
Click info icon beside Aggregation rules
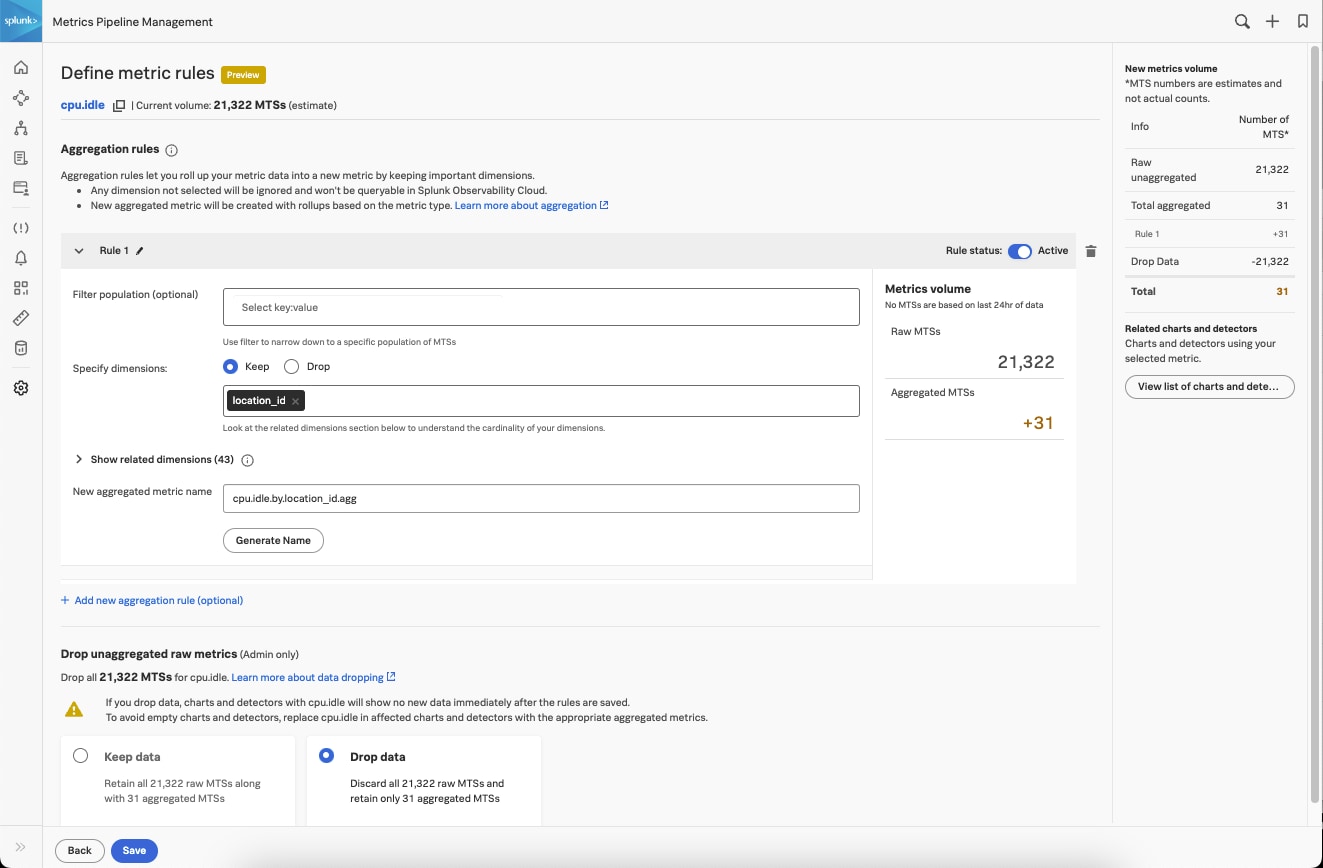(x=171, y=150)
